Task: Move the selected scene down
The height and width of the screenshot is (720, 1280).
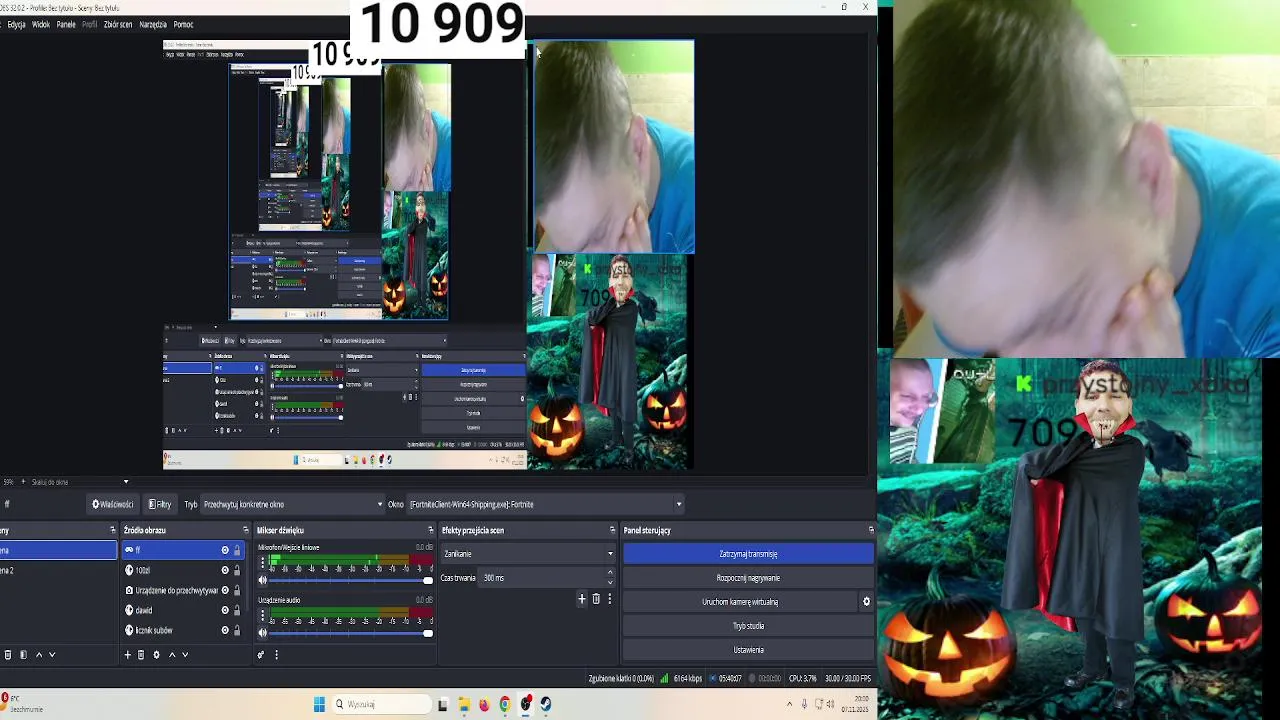Action: [52, 655]
